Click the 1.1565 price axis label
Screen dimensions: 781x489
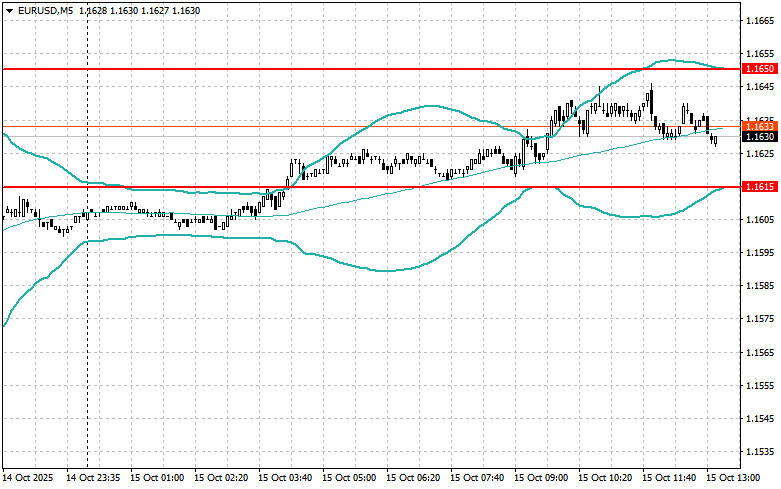click(760, 353)
